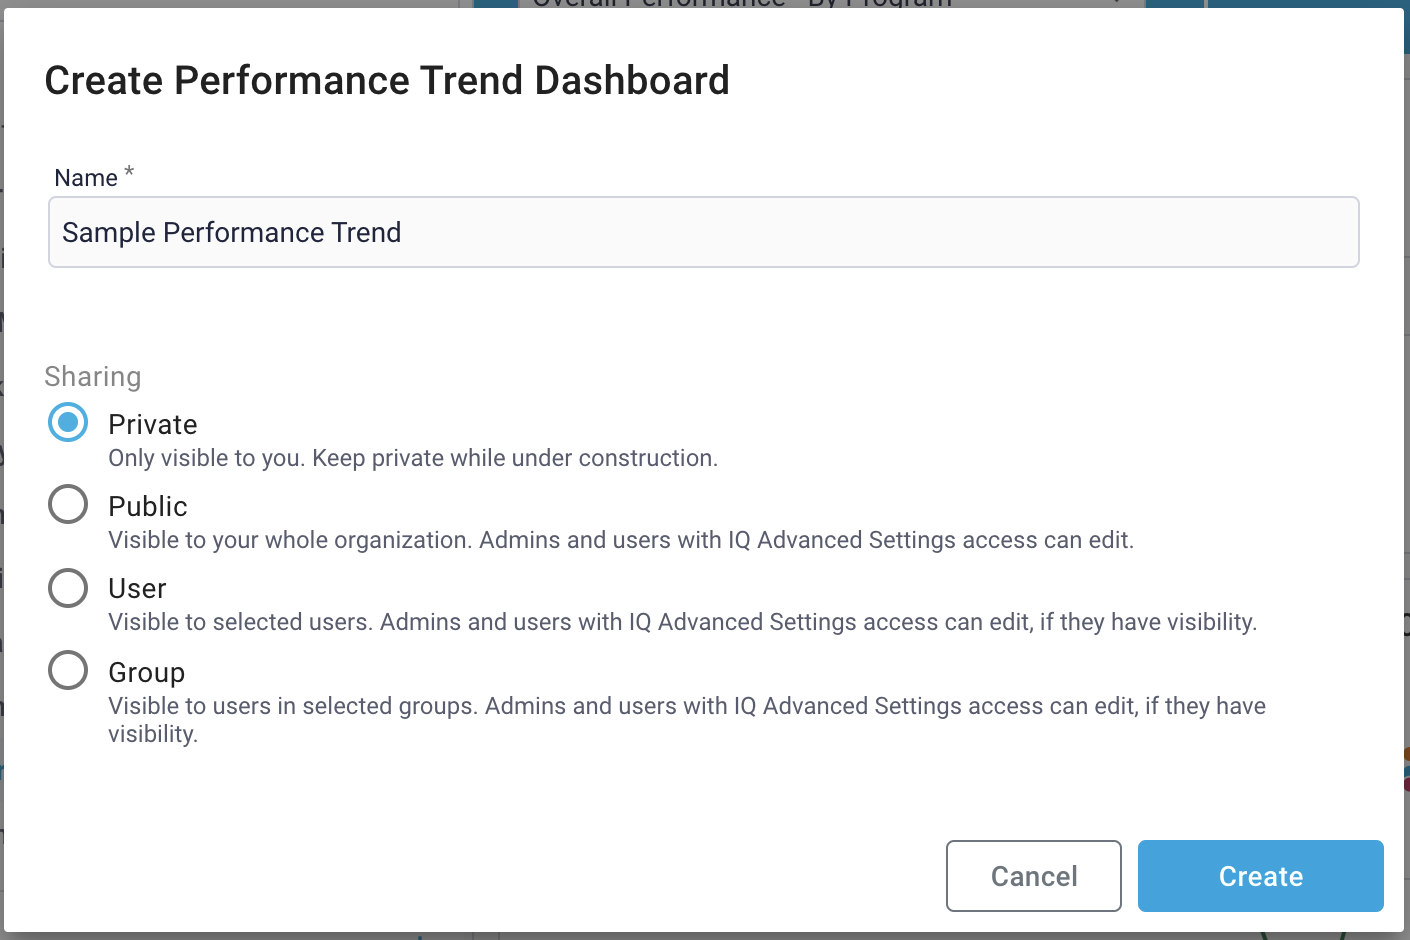Click 'Visible to users in selected groups' text
Screen dimensions: 1410x940
point(686,706)
